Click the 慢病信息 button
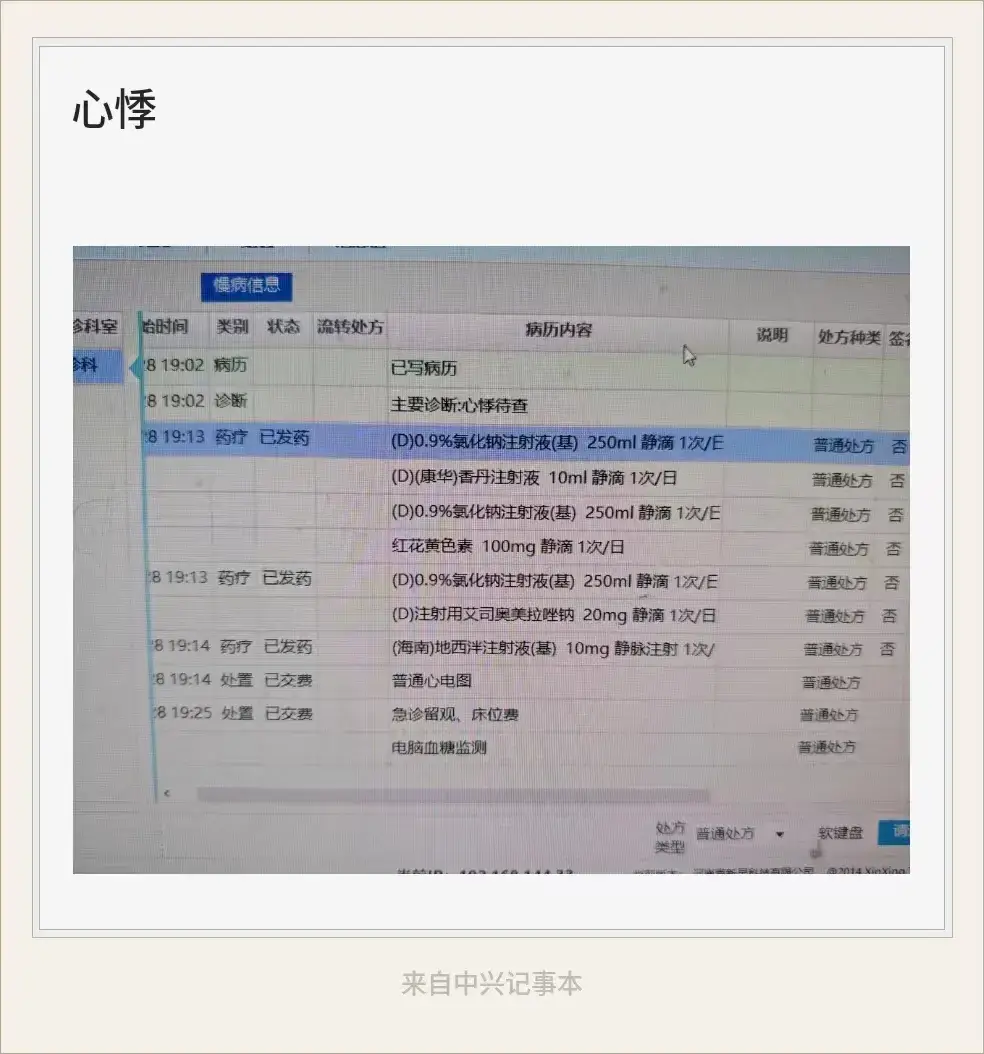984x1054 pixels. tap(247, 286)
